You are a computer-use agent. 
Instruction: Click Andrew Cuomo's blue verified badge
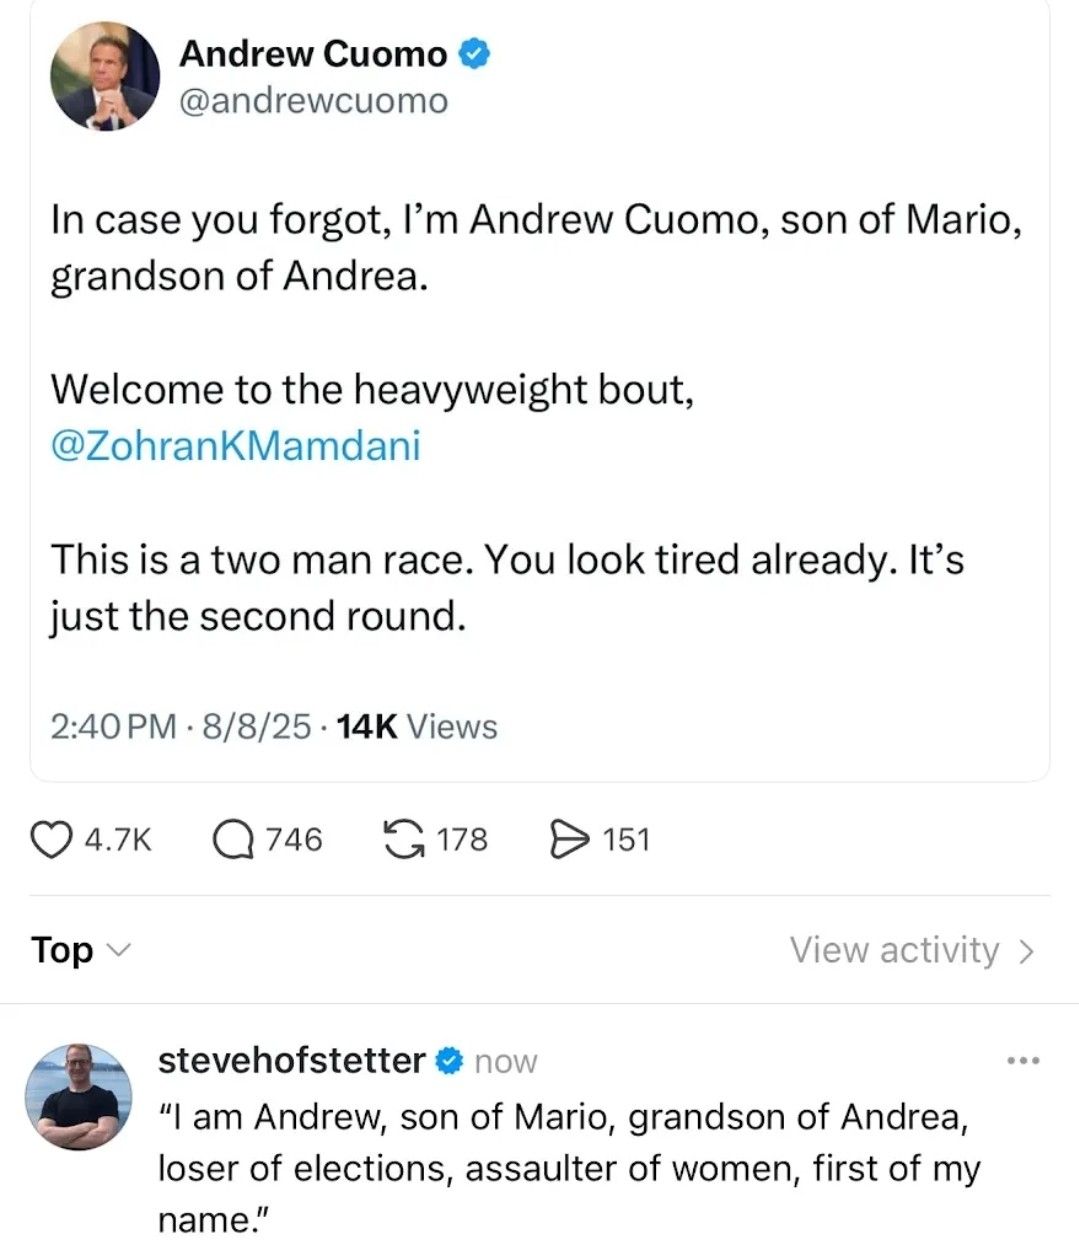(474, 54)
